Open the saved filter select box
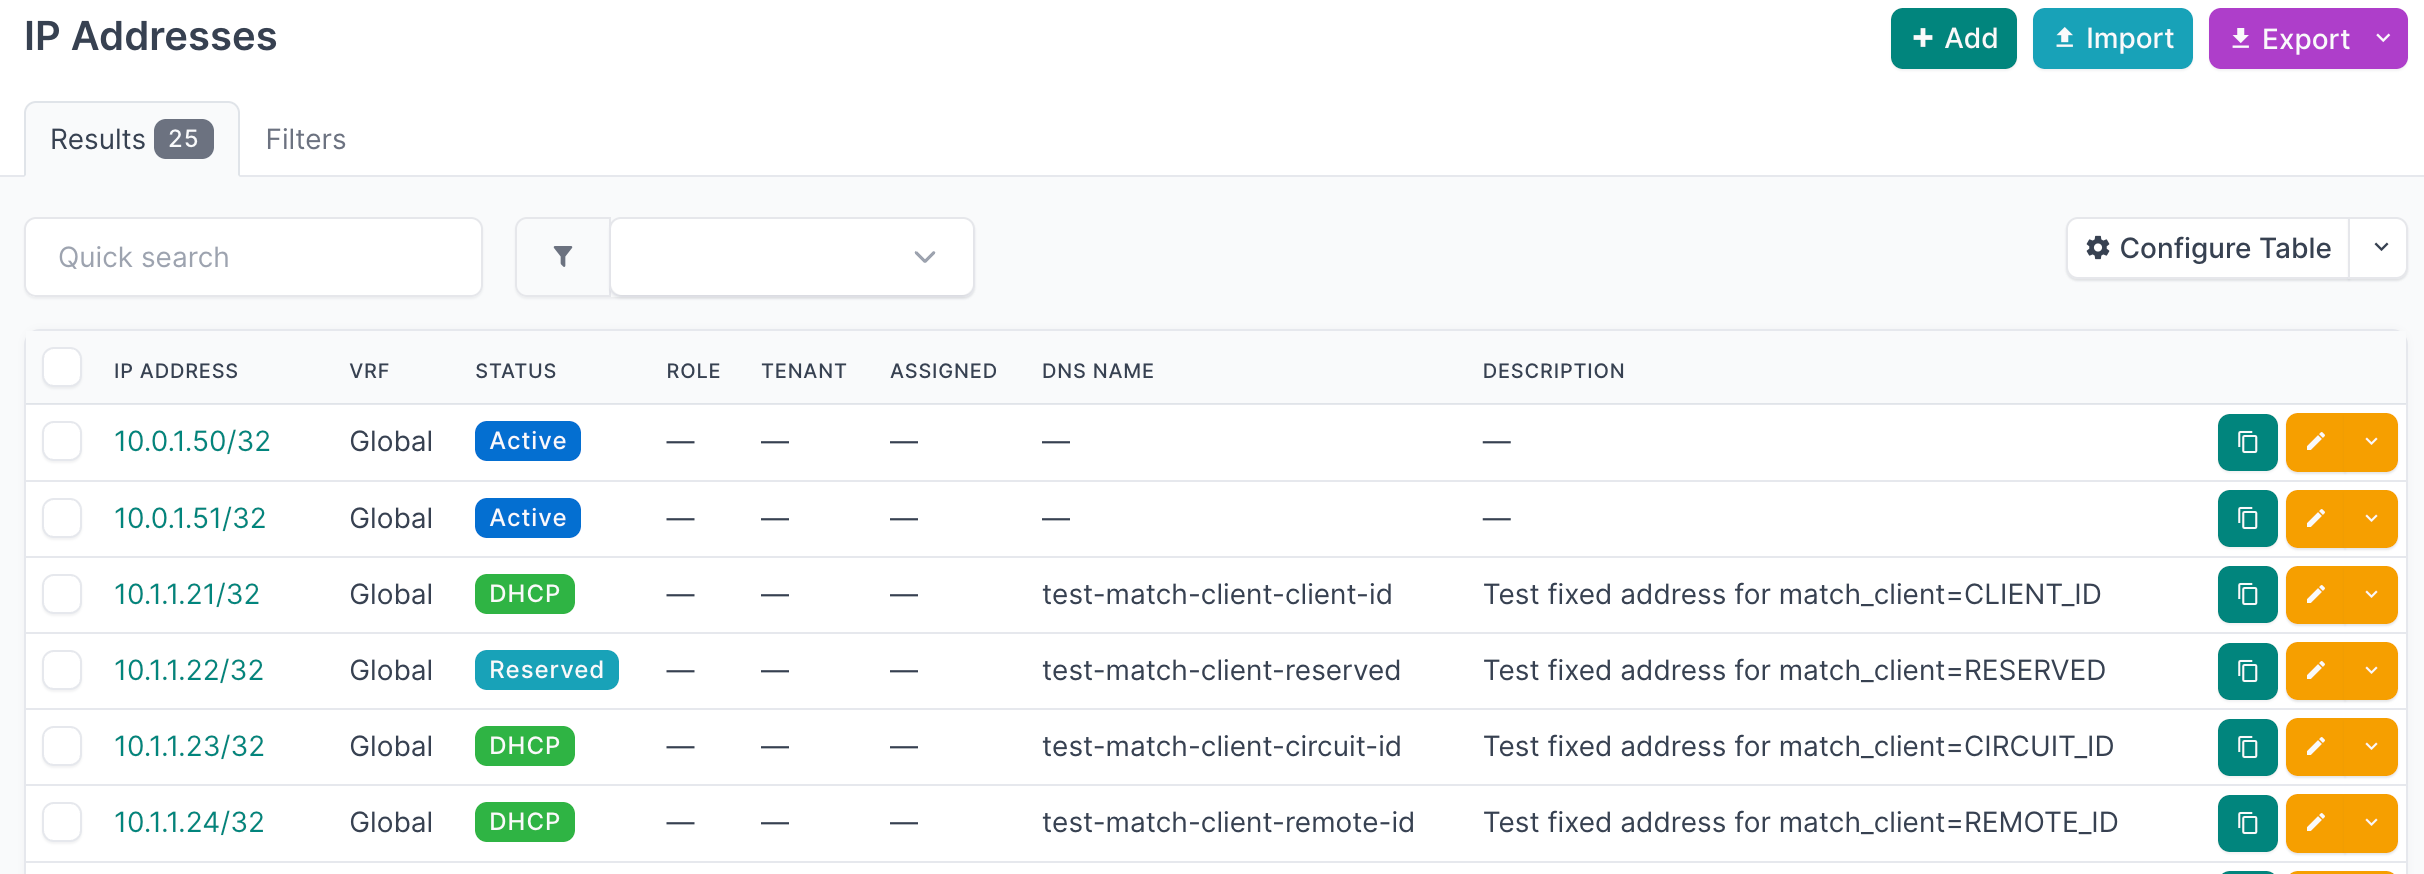 [x=792, y=257]
